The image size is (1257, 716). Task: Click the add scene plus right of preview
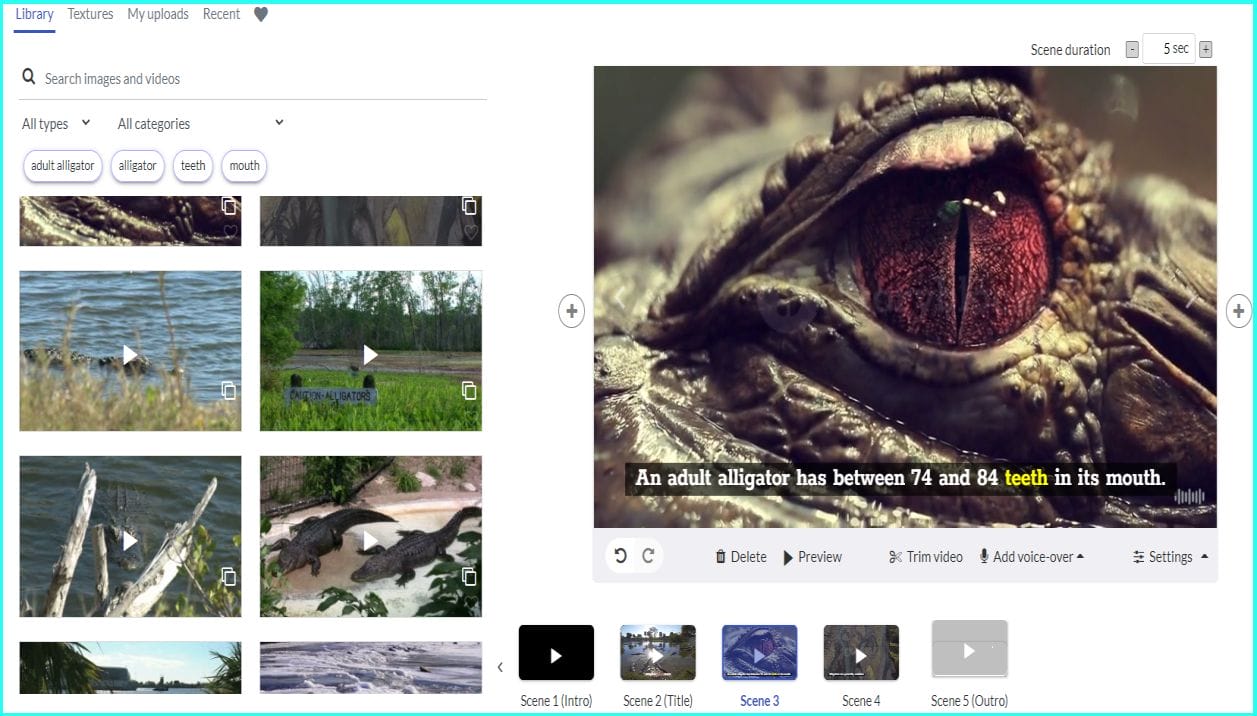1238,312
